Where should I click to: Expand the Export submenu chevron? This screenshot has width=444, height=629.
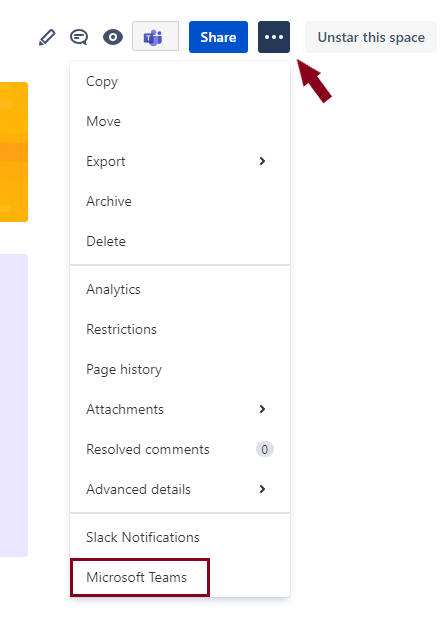[x=262, y=161]
